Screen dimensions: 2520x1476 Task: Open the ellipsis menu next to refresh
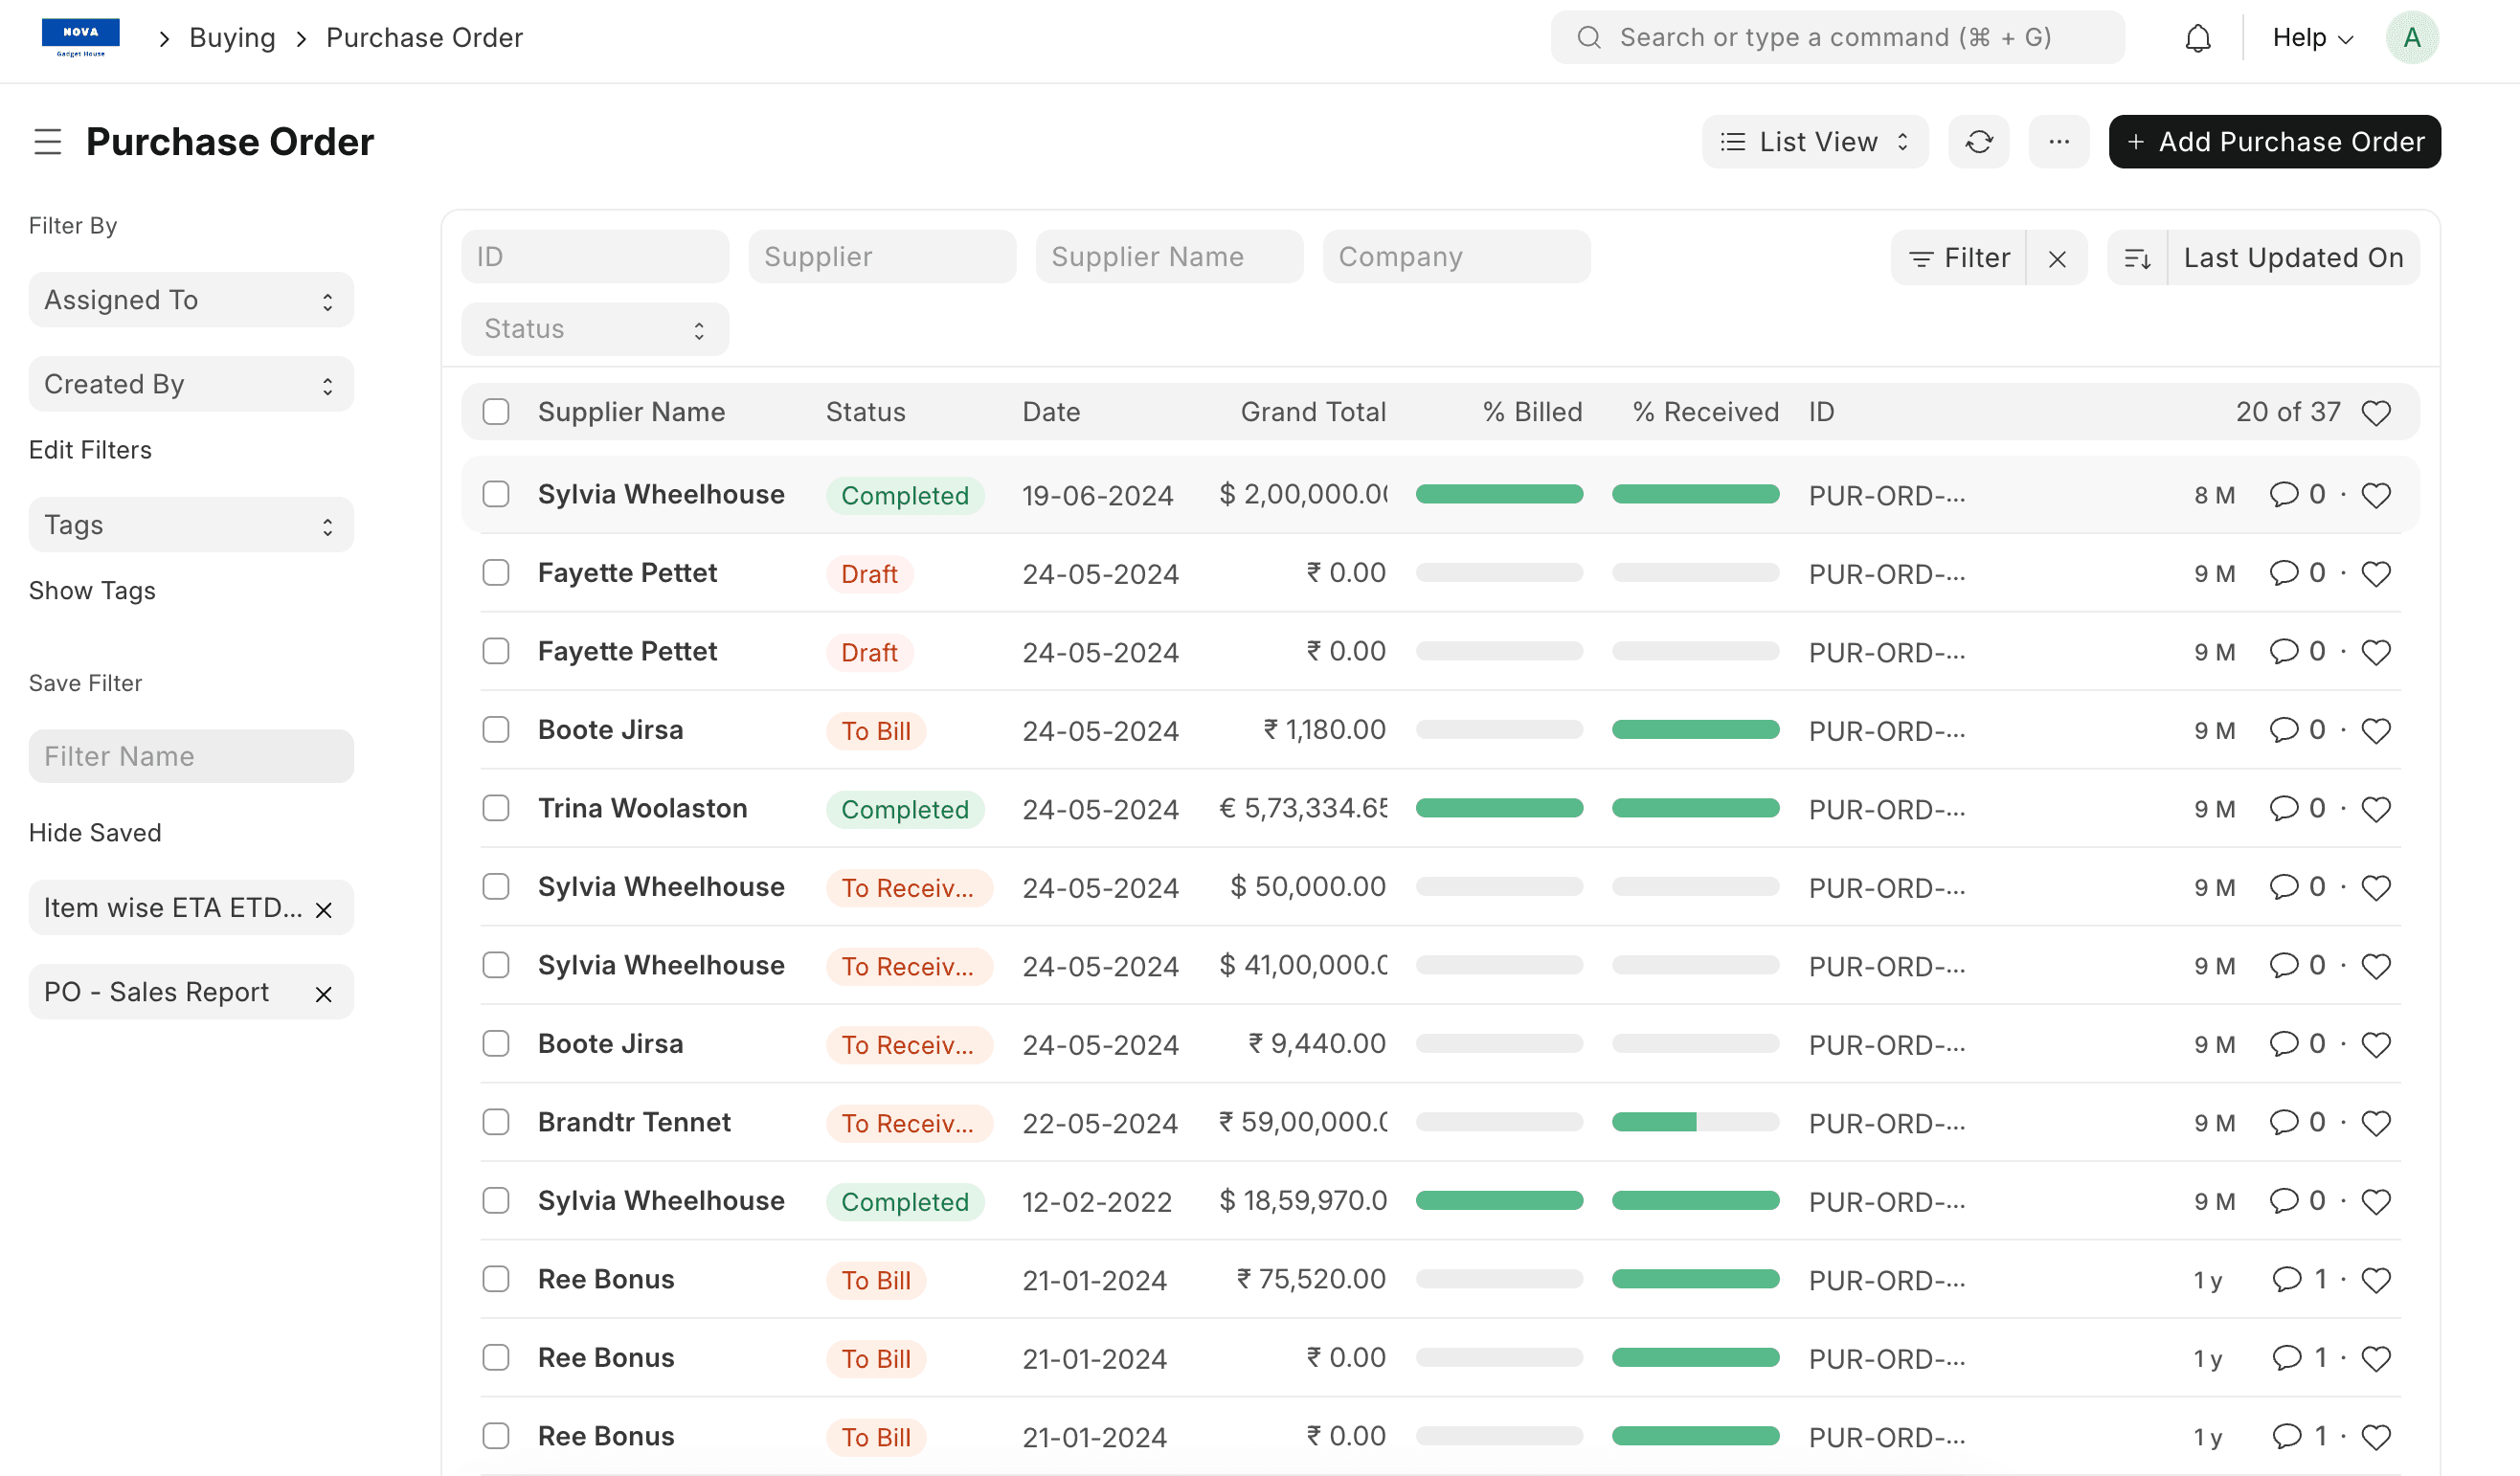click(x=2059, y=141)
